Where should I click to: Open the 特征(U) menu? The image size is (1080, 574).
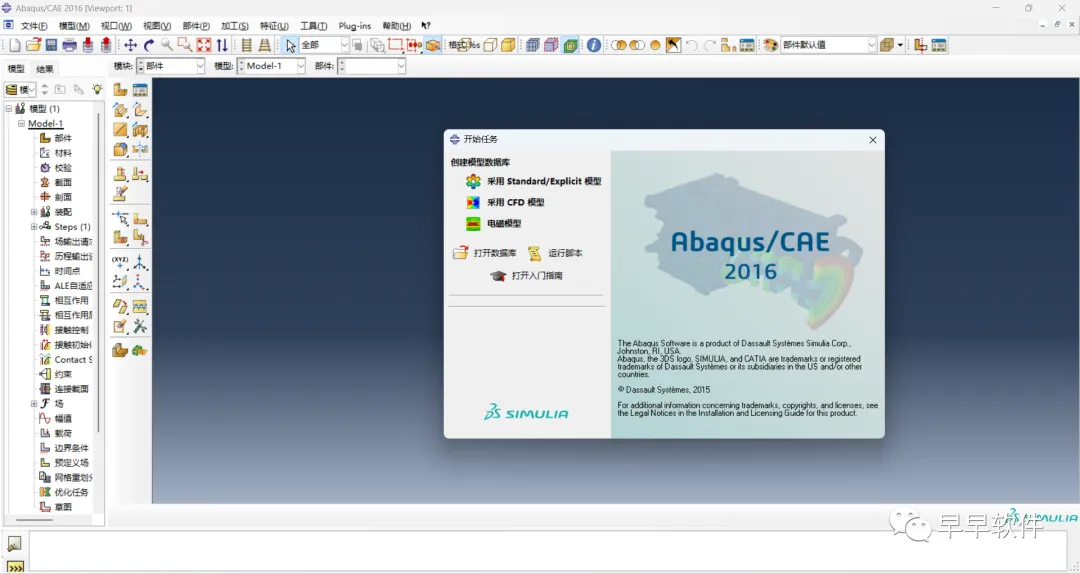click(x=274, y=26)
